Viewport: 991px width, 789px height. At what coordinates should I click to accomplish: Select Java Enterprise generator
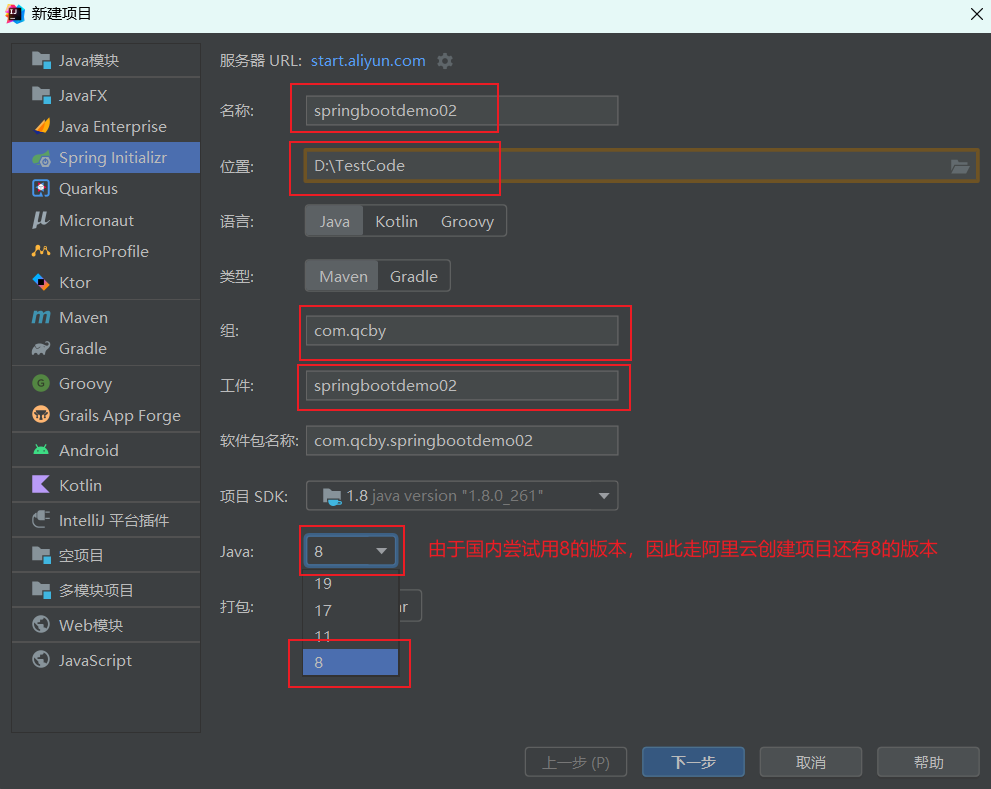pyautogui.click(x=106, y=126)
